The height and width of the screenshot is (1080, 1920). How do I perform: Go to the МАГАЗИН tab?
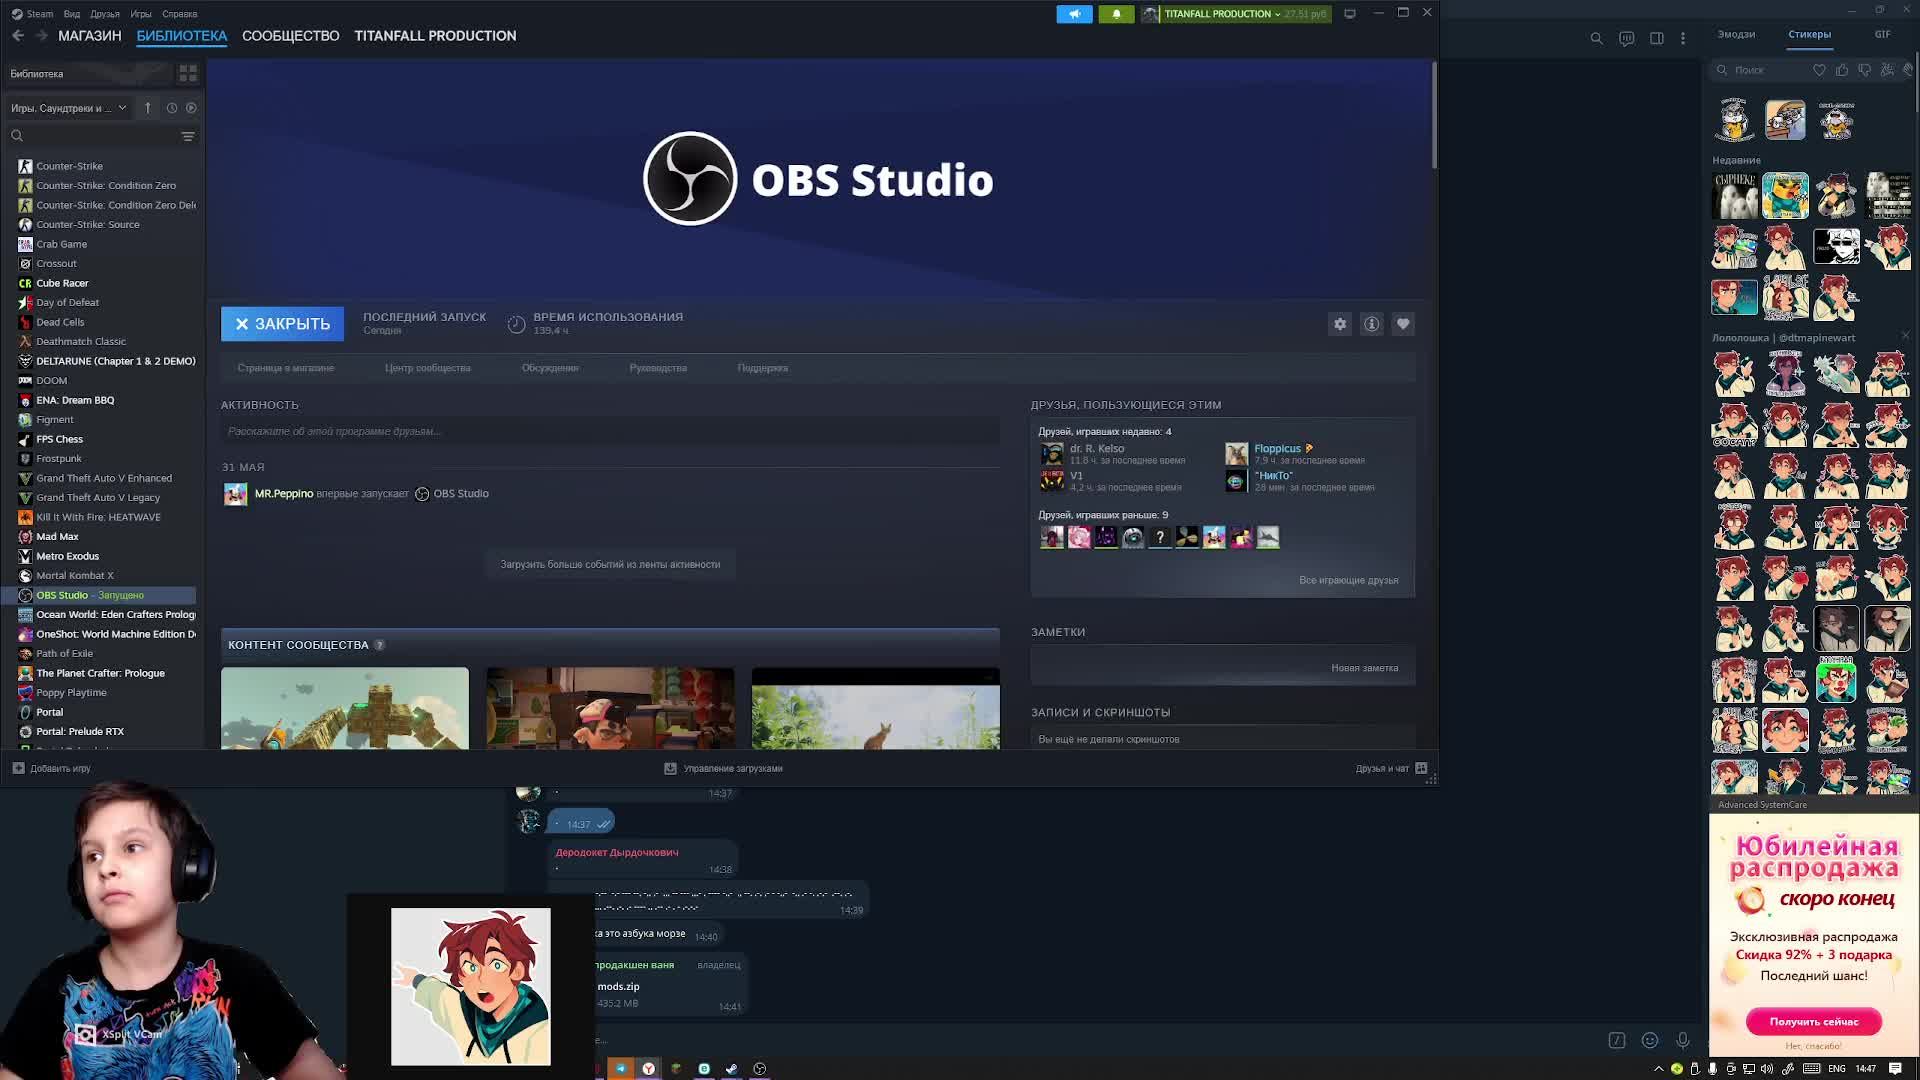point(89,36)
